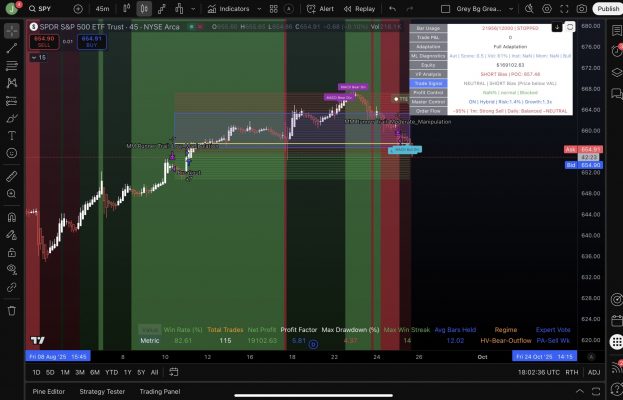Viewport: 623px width, 400px height.
Task: Open the Pine Editor tab
Action: (48, 391)
